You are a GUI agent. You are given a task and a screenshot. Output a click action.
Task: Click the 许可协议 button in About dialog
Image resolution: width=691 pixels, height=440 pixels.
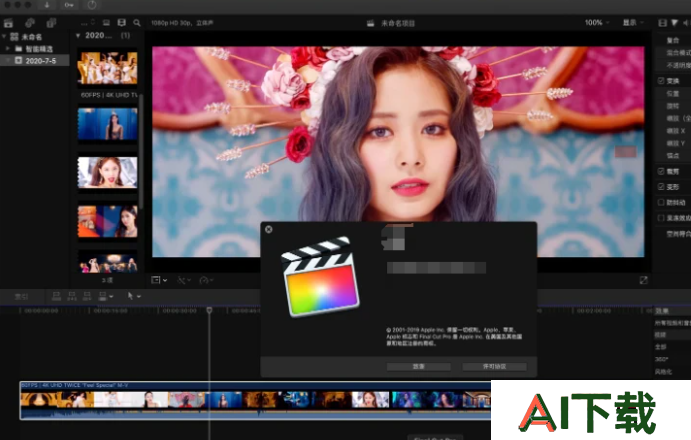[x=494, y=366]
